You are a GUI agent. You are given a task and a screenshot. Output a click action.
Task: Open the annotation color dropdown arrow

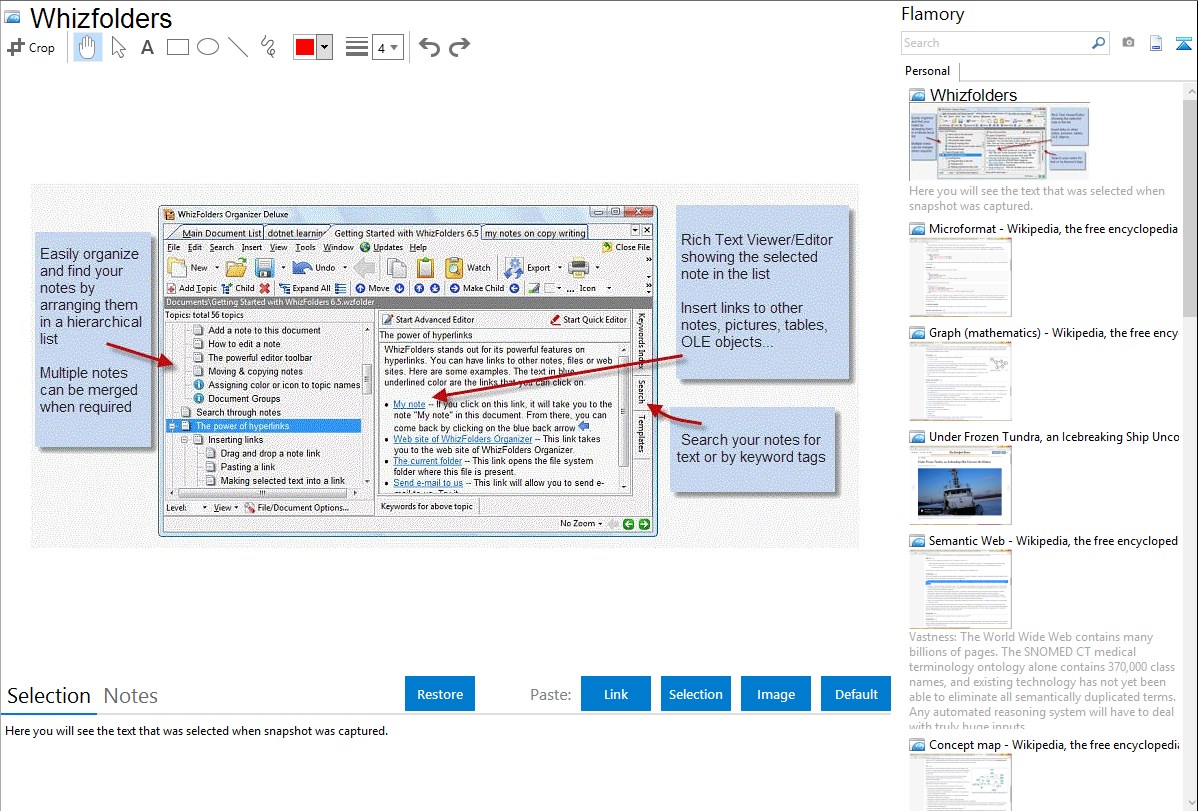325,47
